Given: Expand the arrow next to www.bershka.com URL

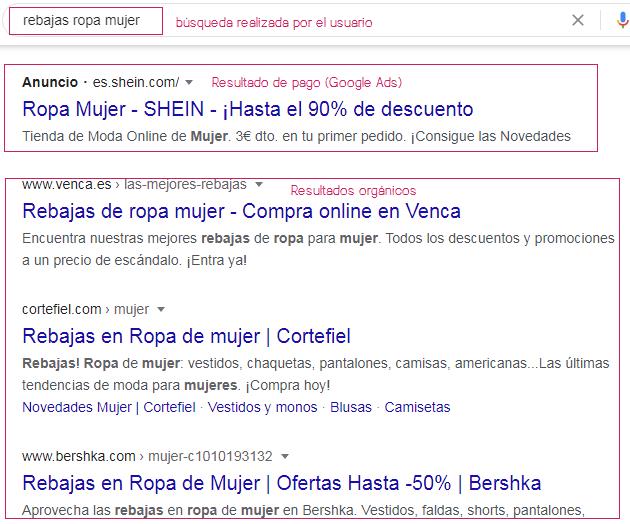Looking at the screenshot, I should pyautogui.click(x=285, y=456).
